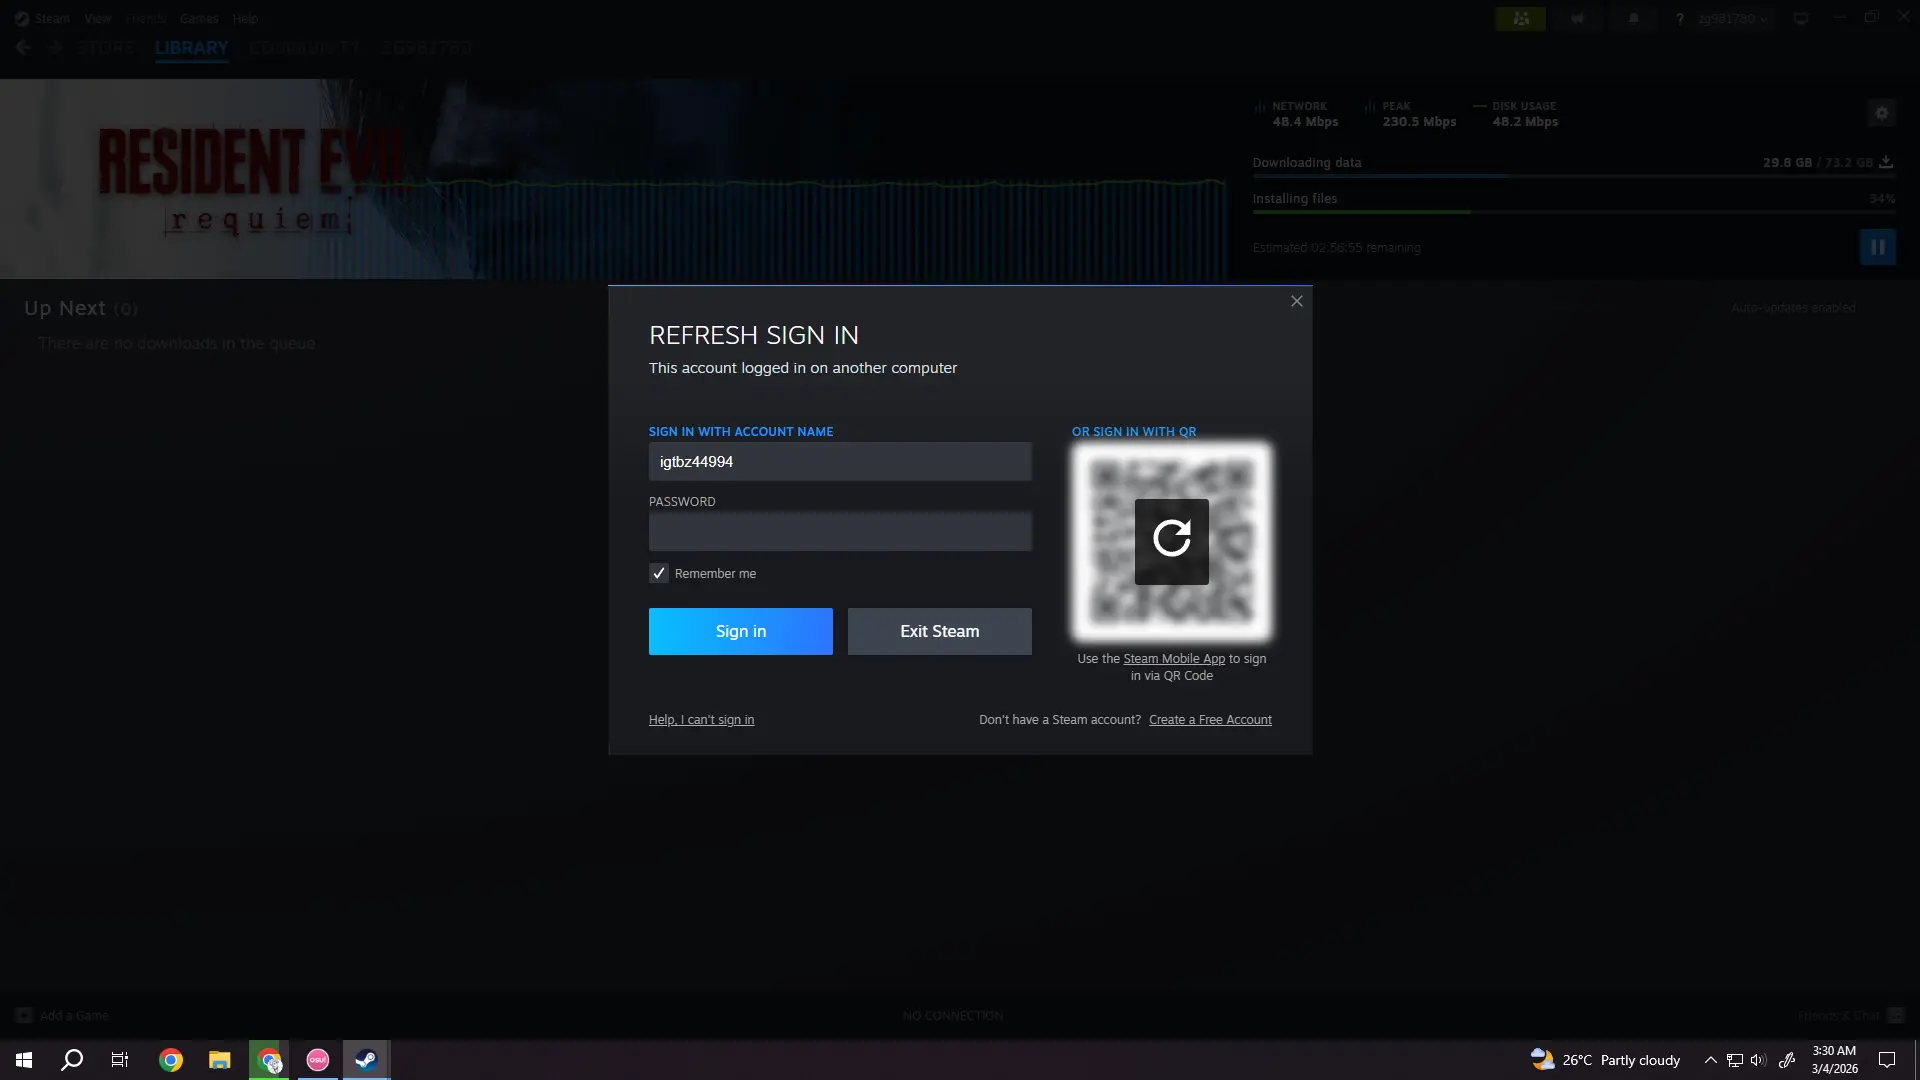This screenshot has width=1920, height=1080.
Task: Open Task View on the taskbar
Action: click(120, 1060)
